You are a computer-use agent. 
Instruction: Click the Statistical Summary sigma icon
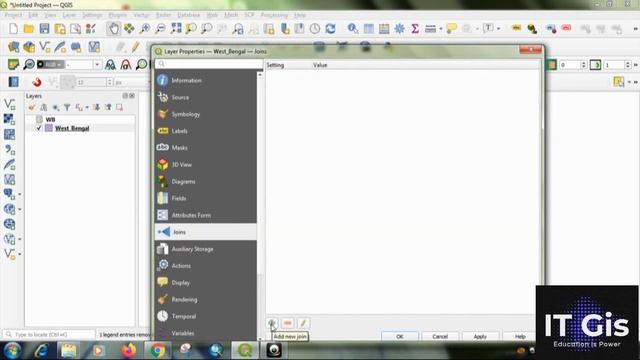pyautogui.click(x=415, y=29)
